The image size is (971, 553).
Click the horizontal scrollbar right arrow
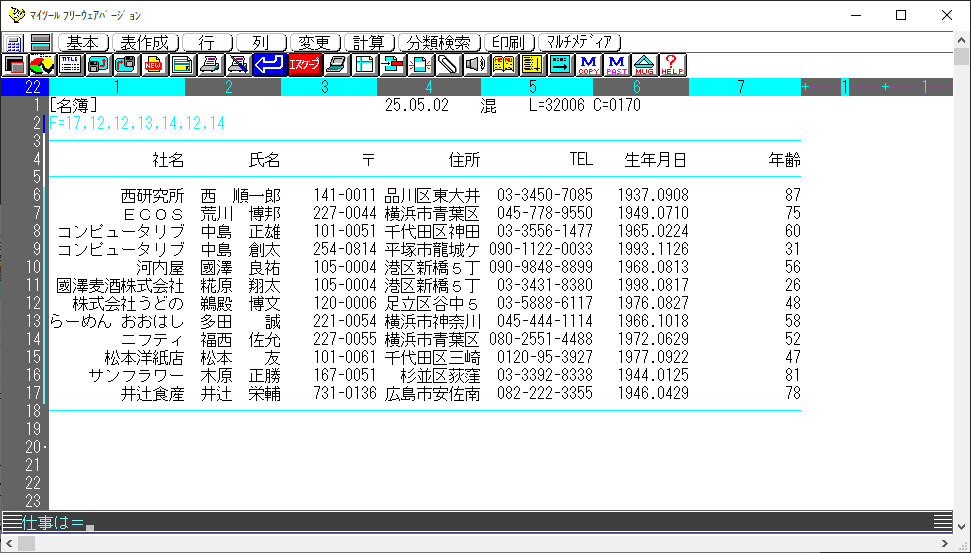point(946,544)
